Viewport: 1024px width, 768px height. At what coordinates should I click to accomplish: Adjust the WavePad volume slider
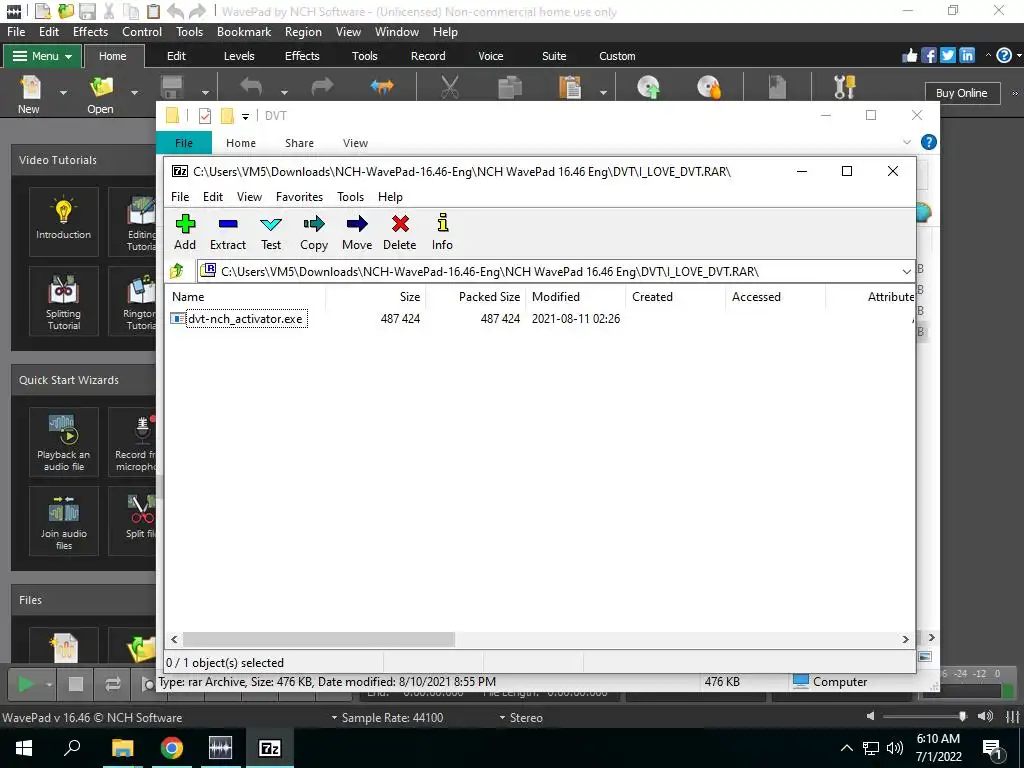pyautogui.click(x=925, y=716)
